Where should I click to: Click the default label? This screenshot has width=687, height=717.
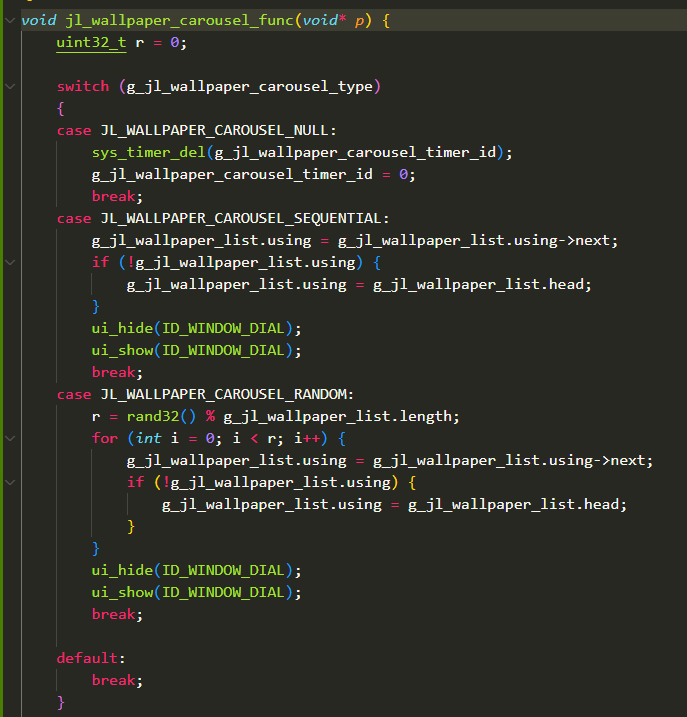click(x=87, y=658)
